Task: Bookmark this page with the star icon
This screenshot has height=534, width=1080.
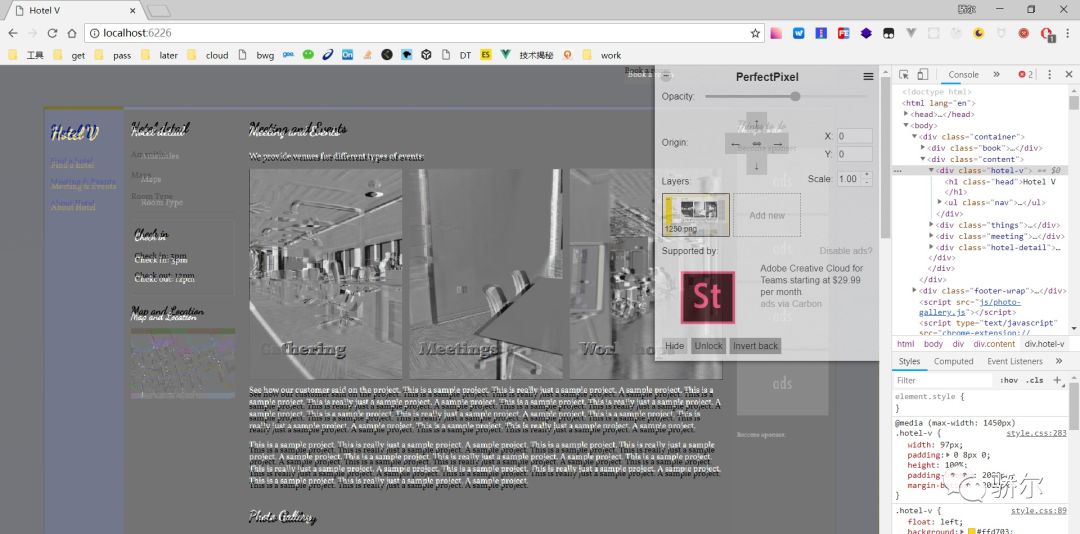Action: [x=755, y=33]
